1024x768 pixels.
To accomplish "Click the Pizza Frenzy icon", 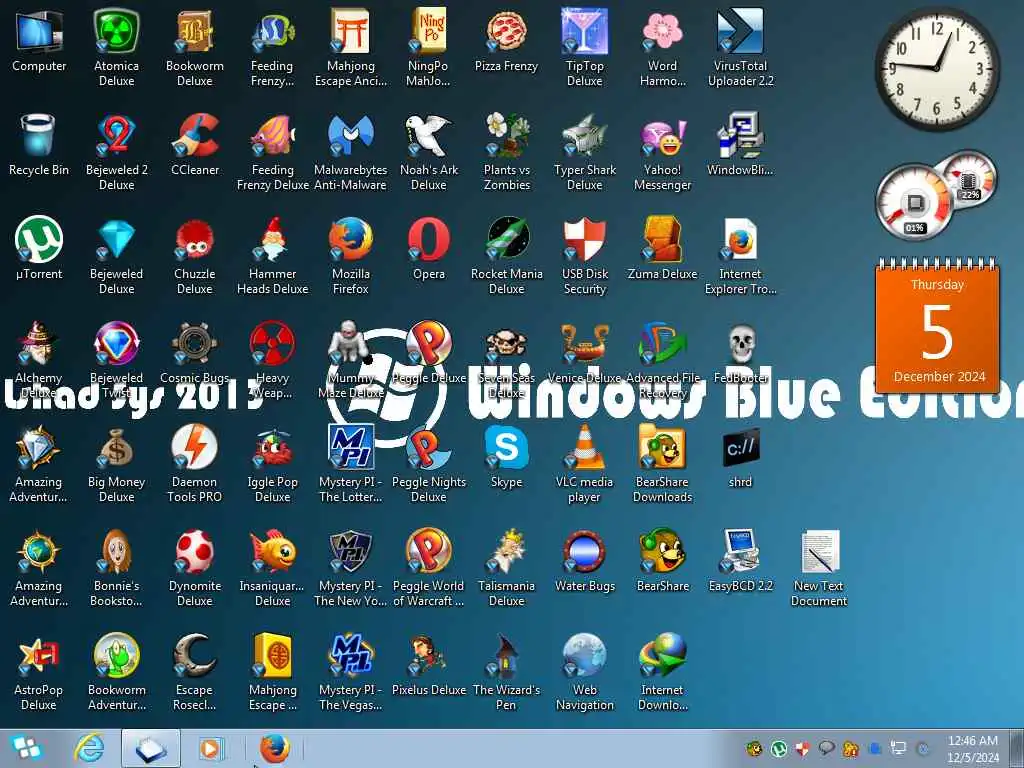I will point(506,31).
